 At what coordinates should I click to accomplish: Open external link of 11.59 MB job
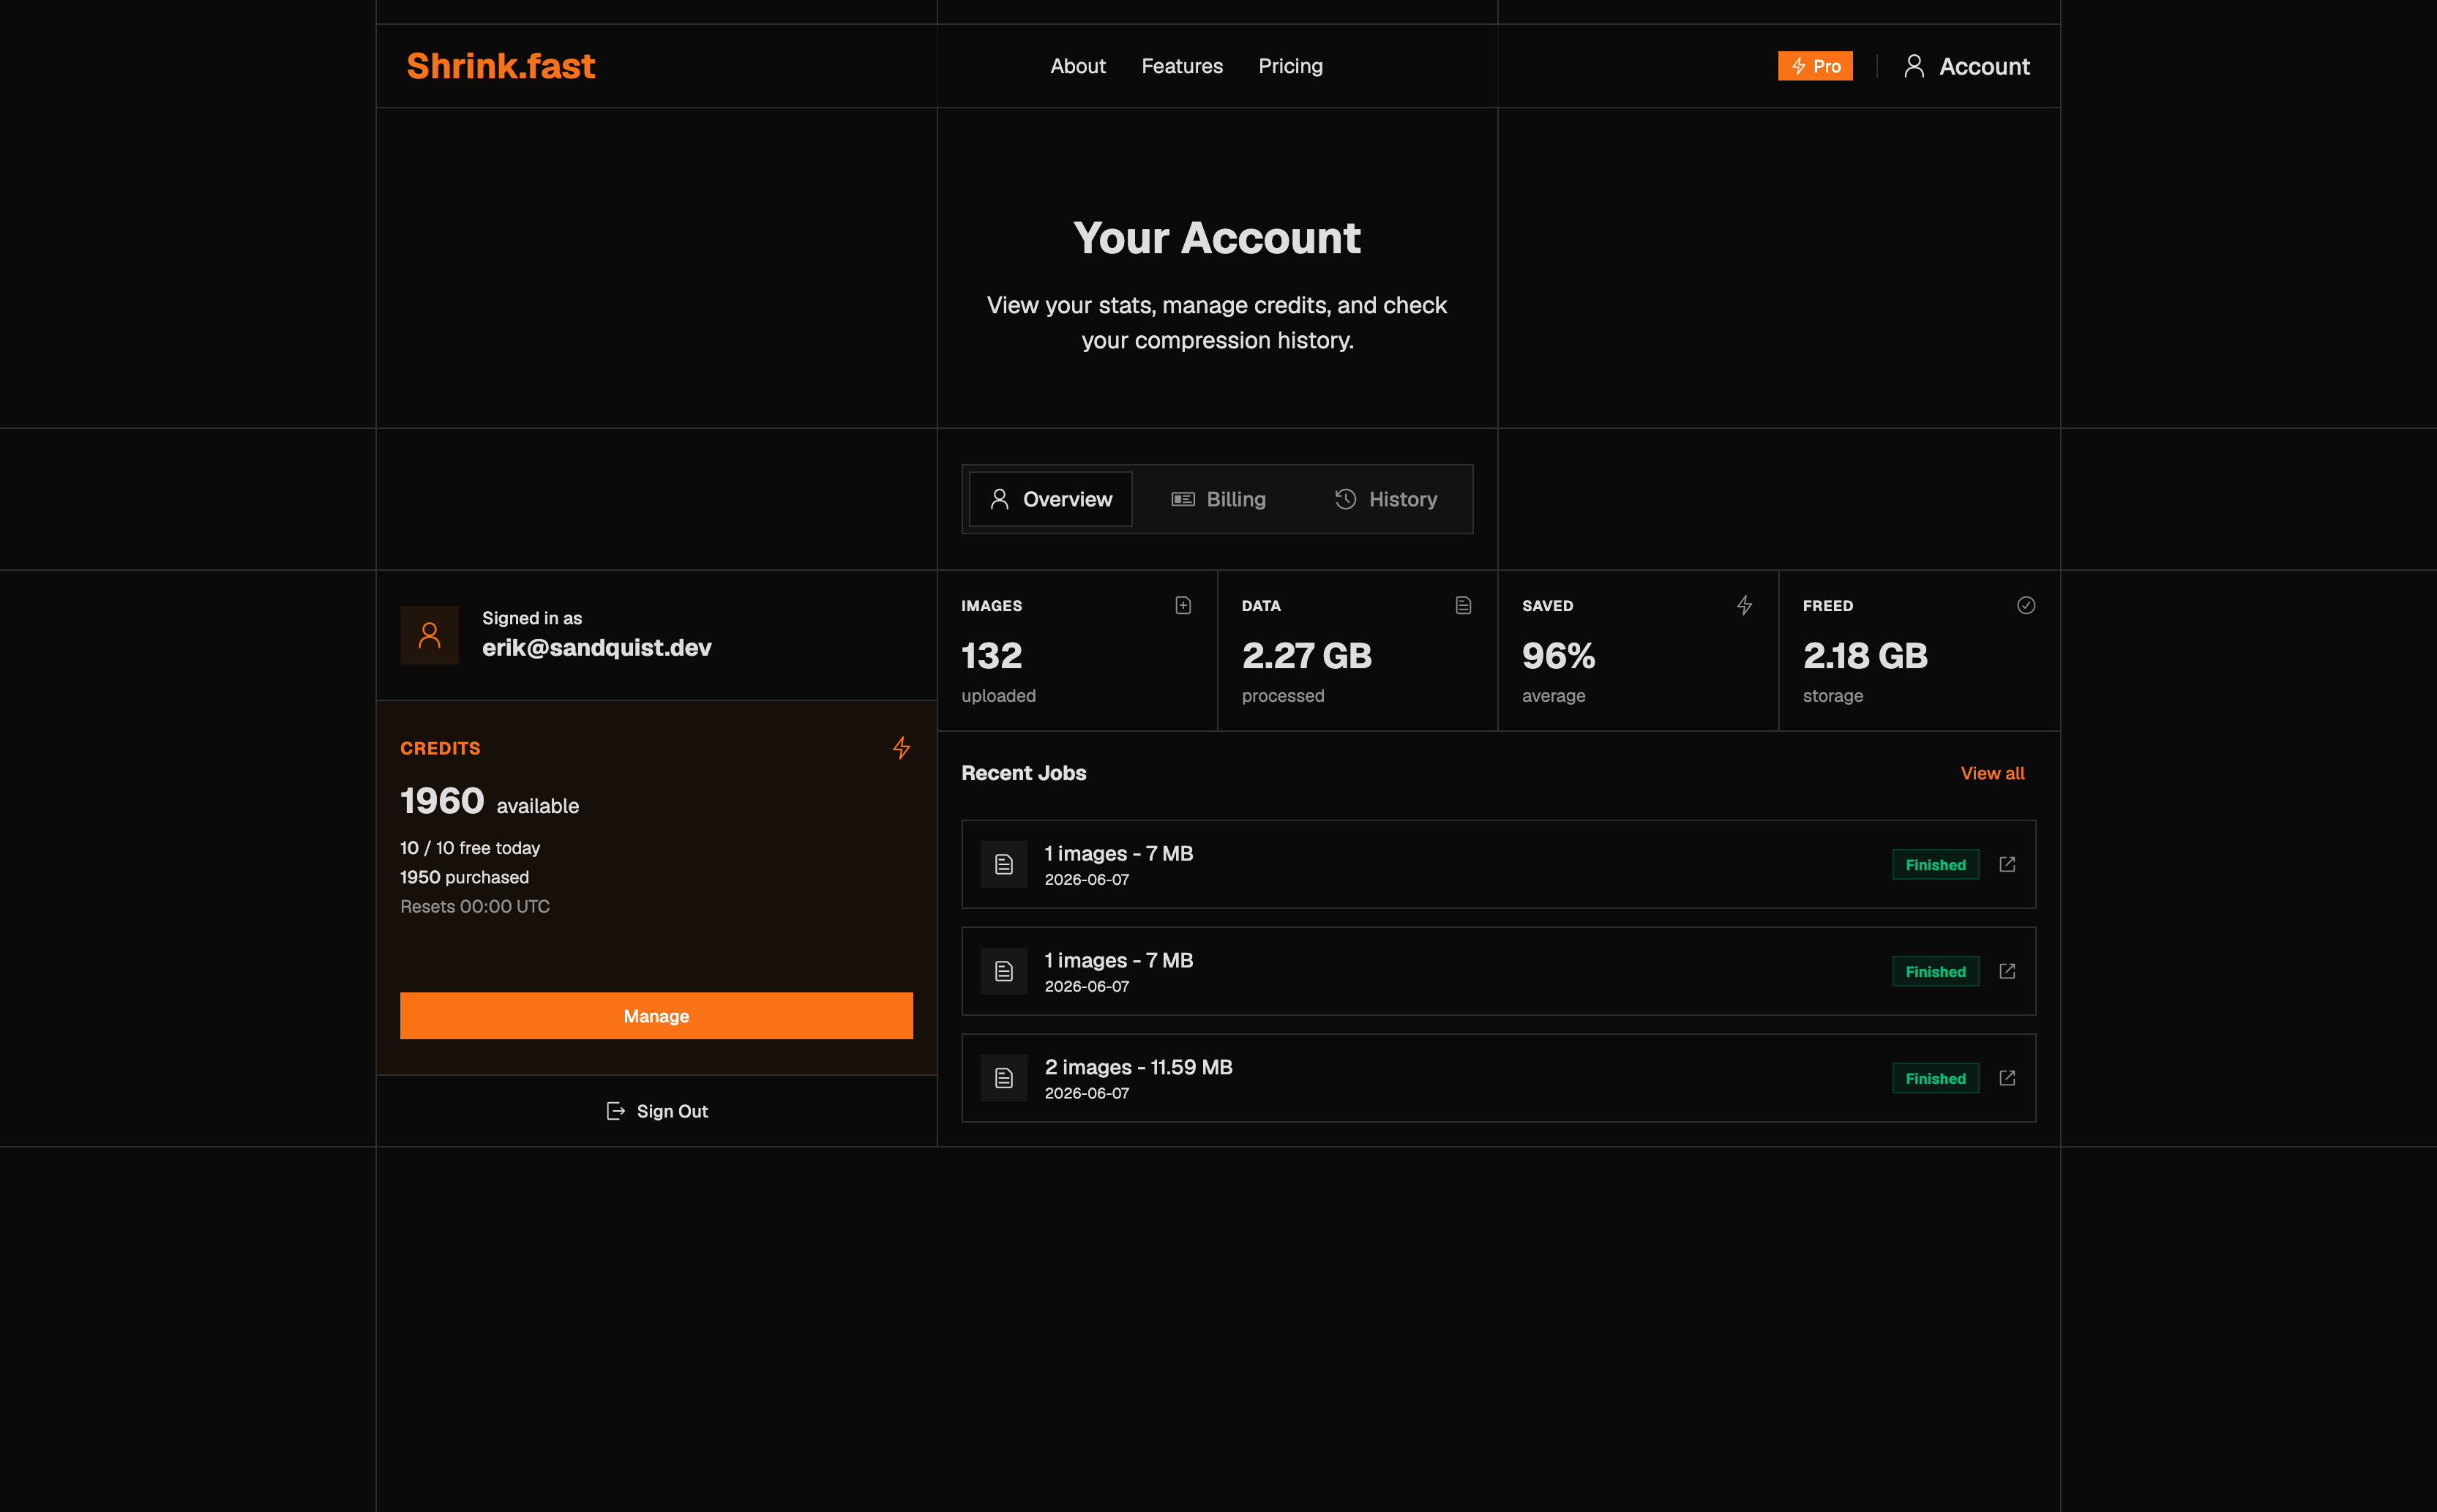coord(2007,1078)
